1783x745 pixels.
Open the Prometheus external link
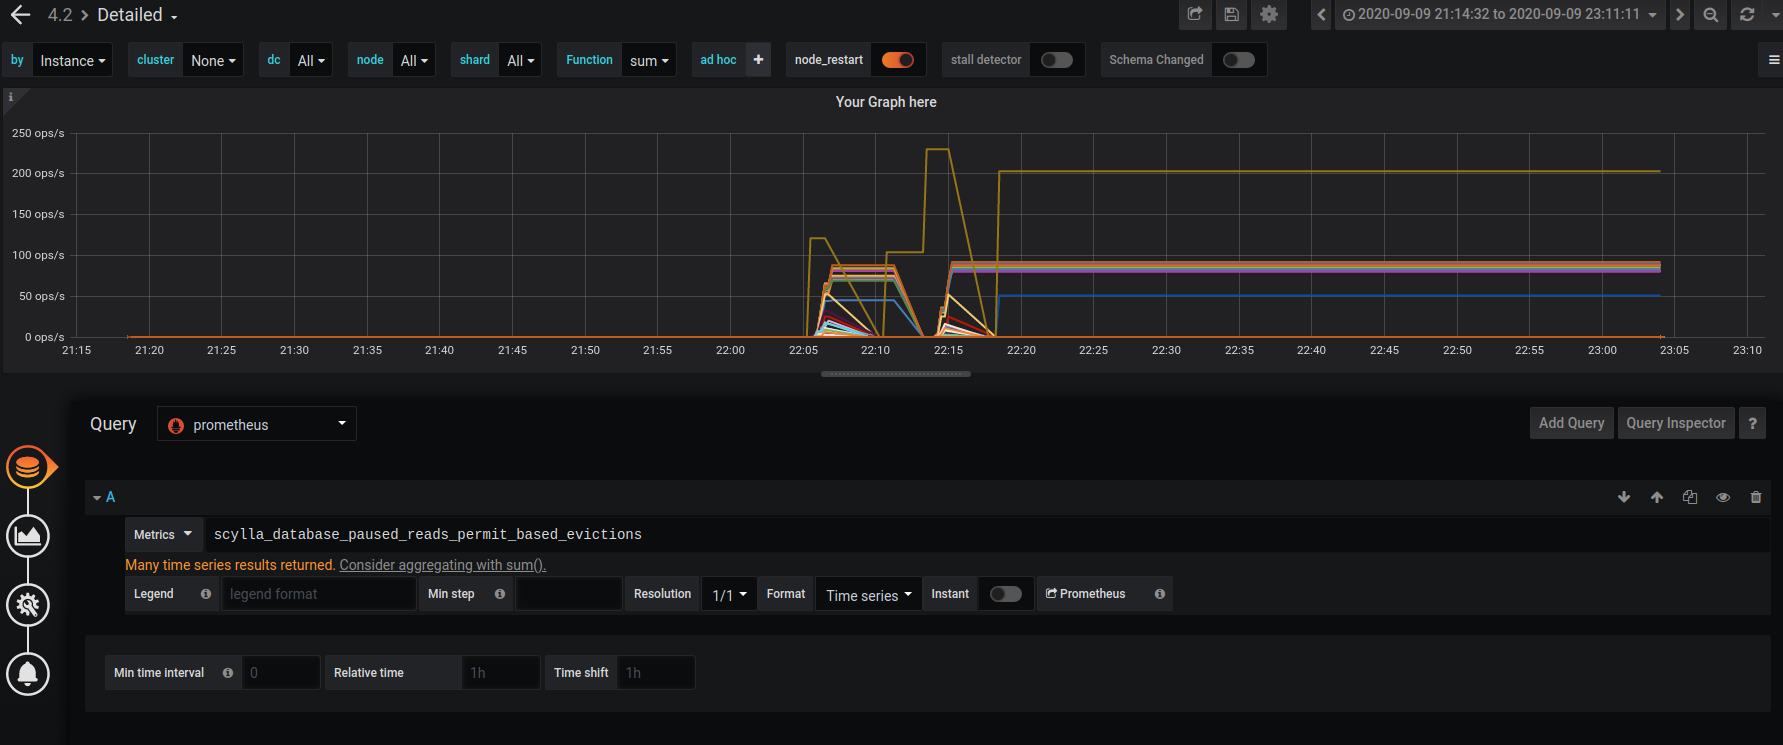pyautogui.click(x=1086, y=594)
